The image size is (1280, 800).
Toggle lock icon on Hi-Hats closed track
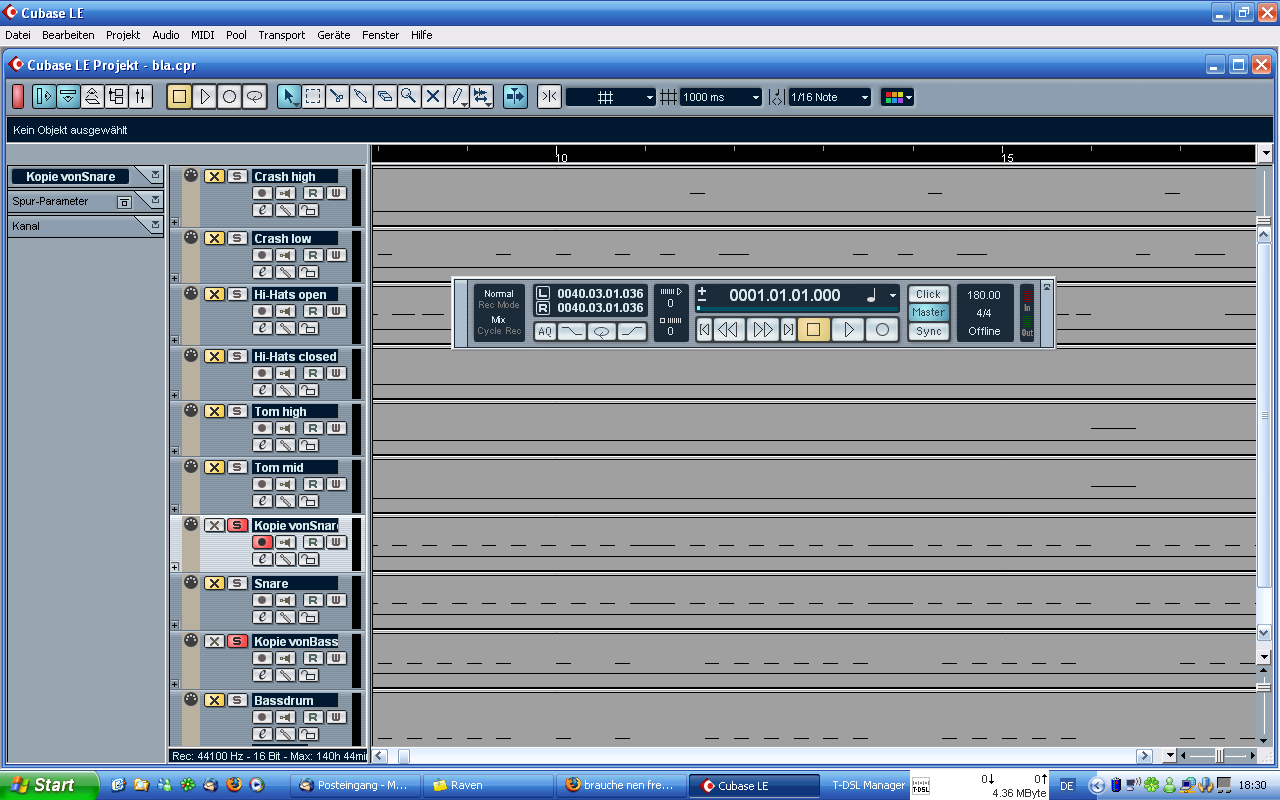click(x=309, y=390)
